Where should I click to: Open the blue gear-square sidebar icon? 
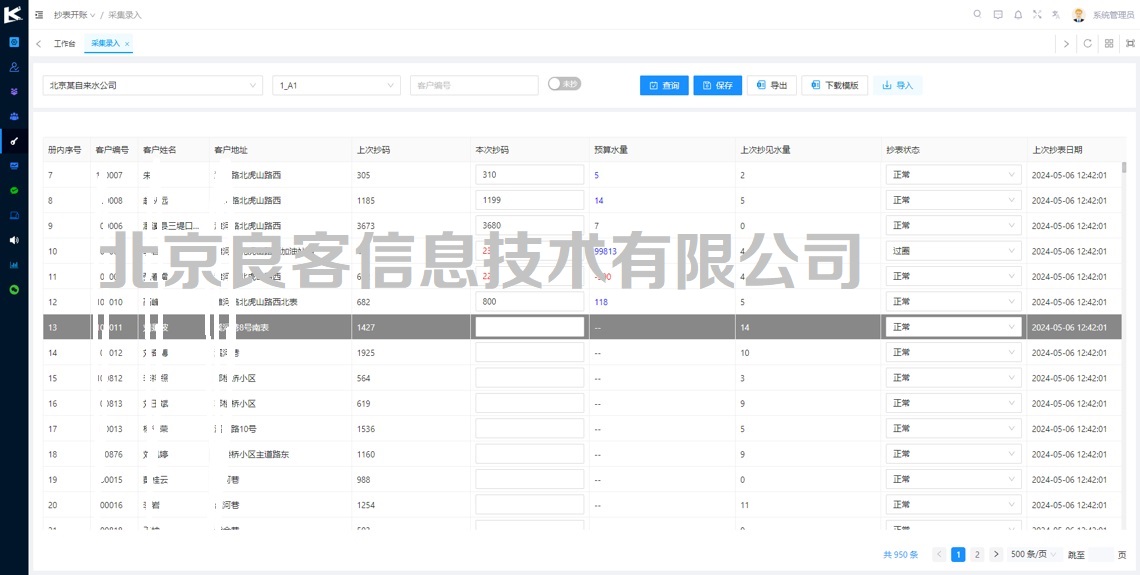14,42
